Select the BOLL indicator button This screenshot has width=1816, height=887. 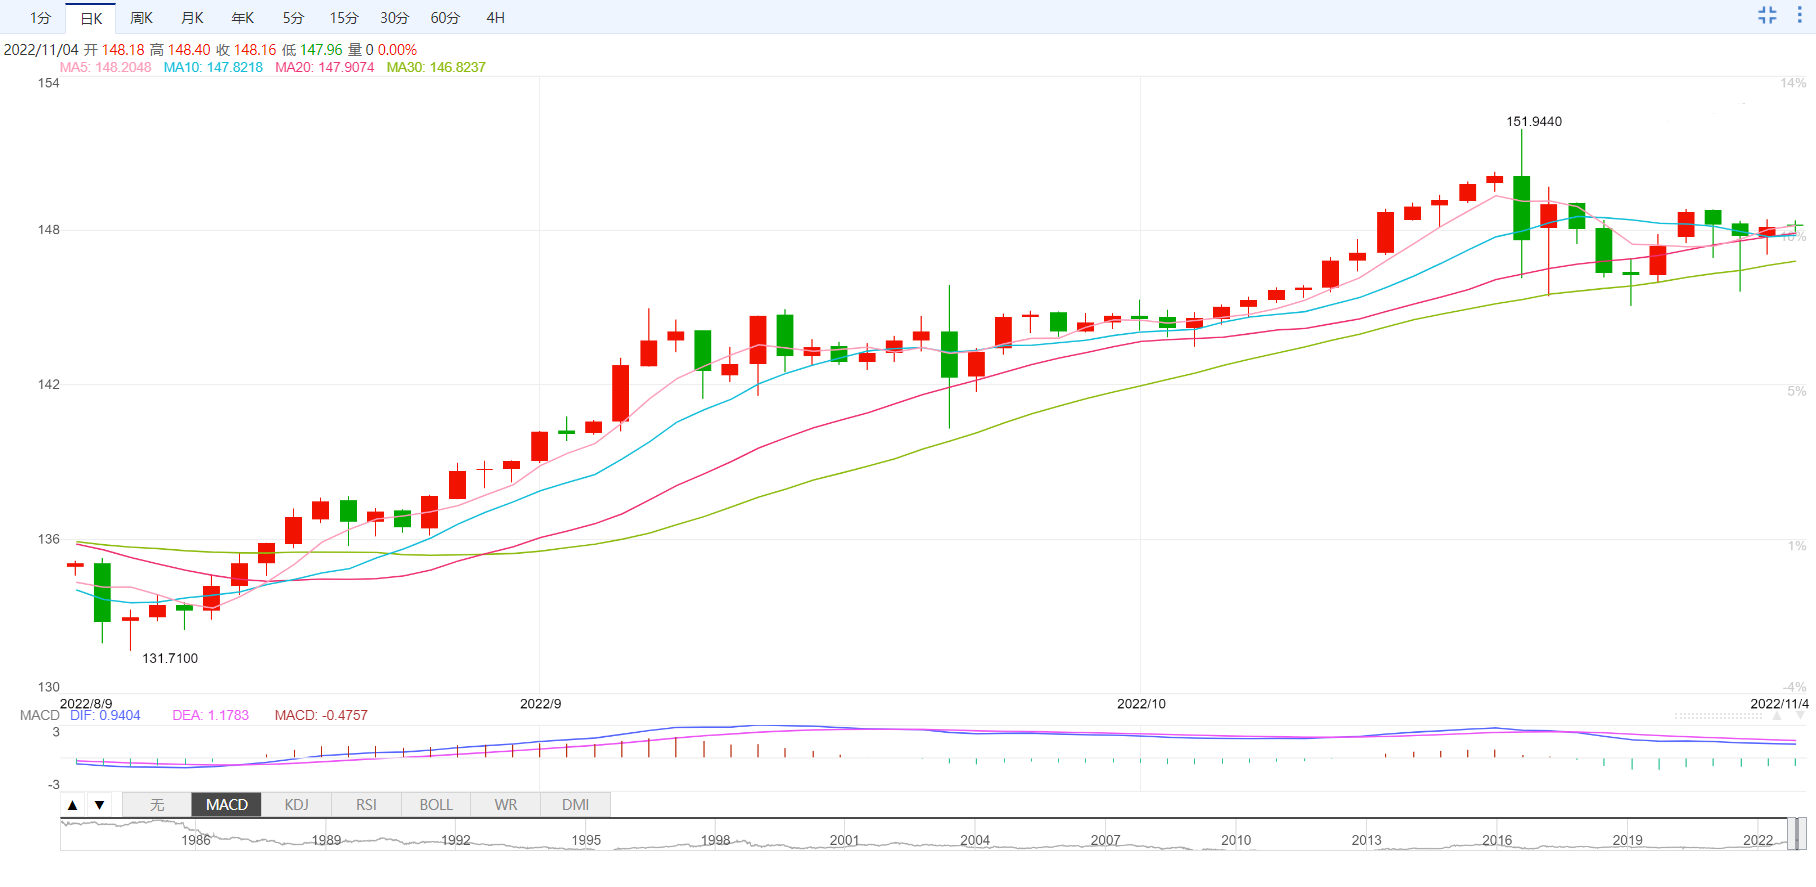(436, 805)
